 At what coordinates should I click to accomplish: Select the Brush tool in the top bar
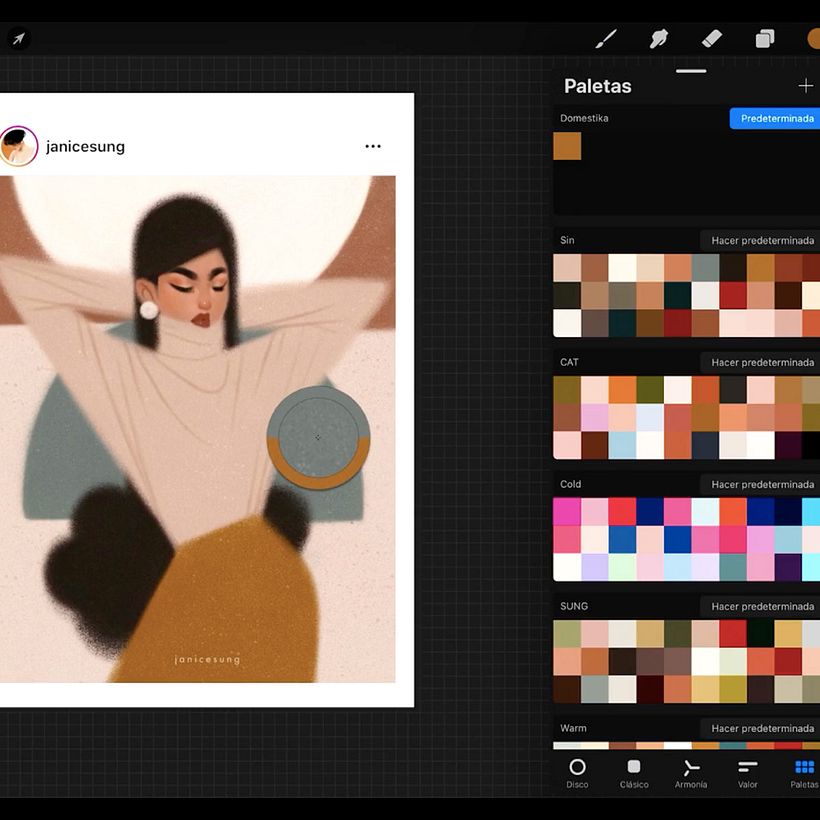pyautogui.click(x=606, y=39)
